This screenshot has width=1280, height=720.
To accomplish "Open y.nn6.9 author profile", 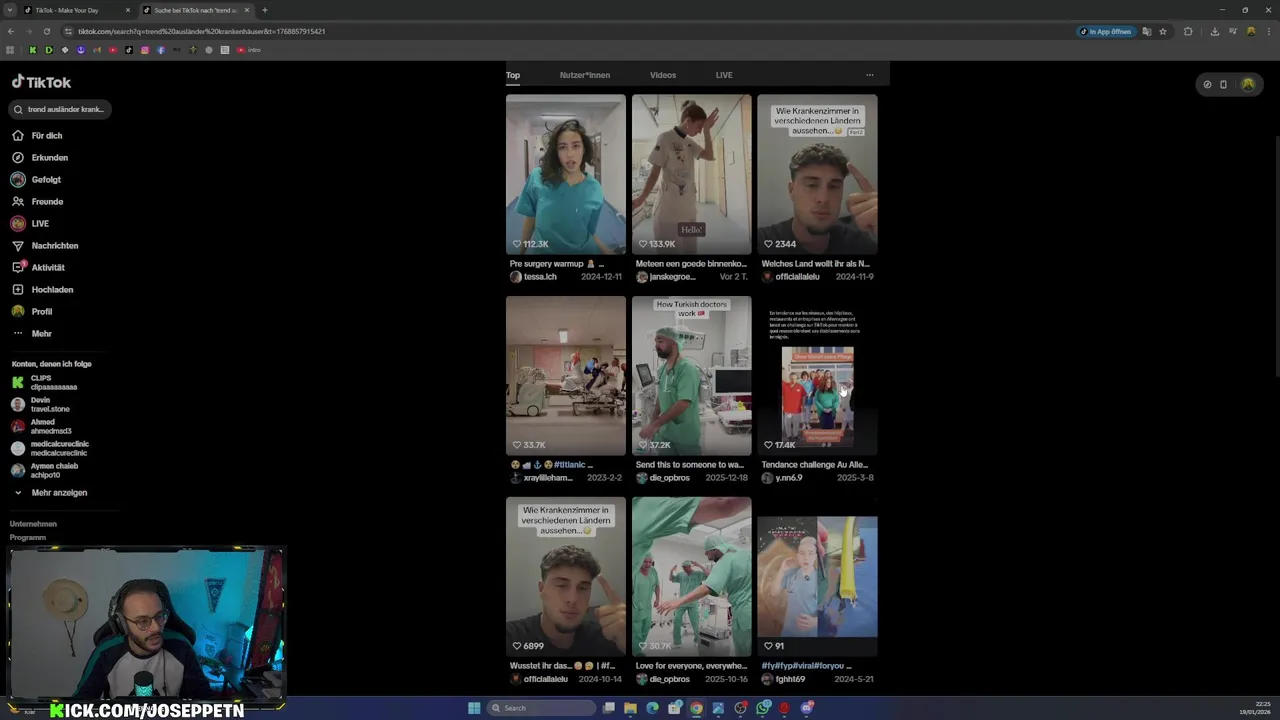I will coord(782,478).
